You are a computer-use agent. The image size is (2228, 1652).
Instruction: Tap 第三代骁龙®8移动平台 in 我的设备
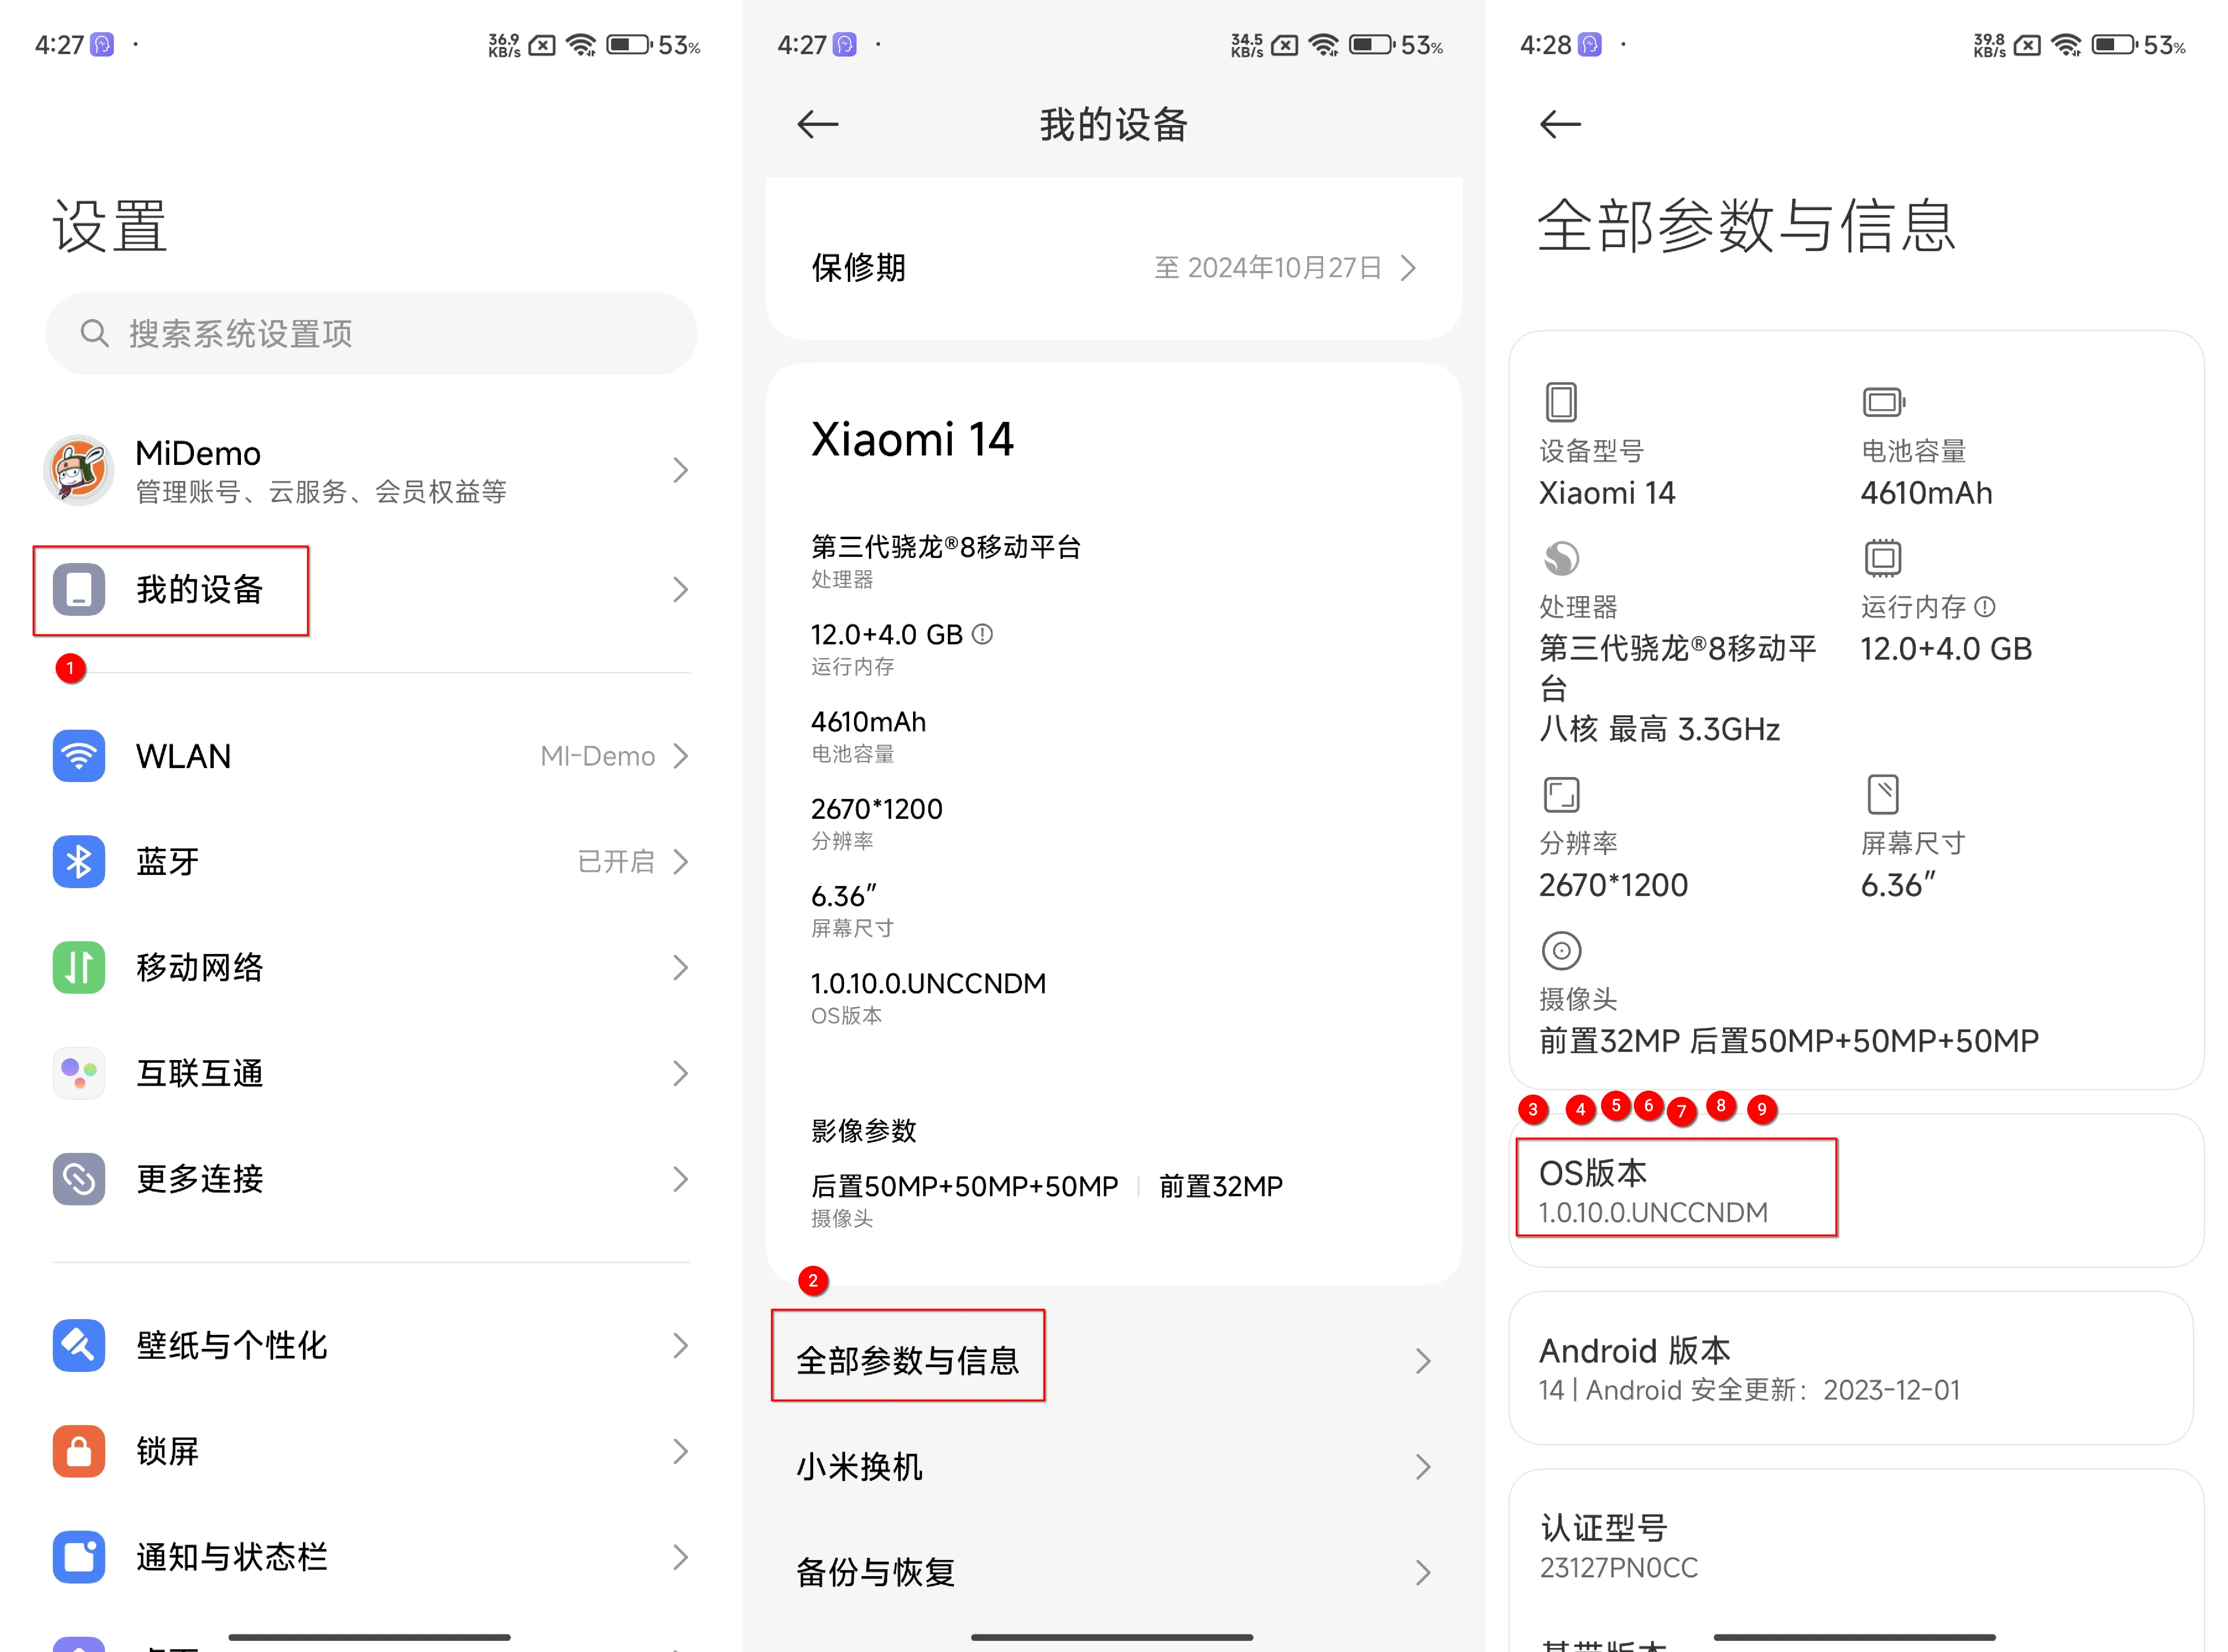point(946,547)
